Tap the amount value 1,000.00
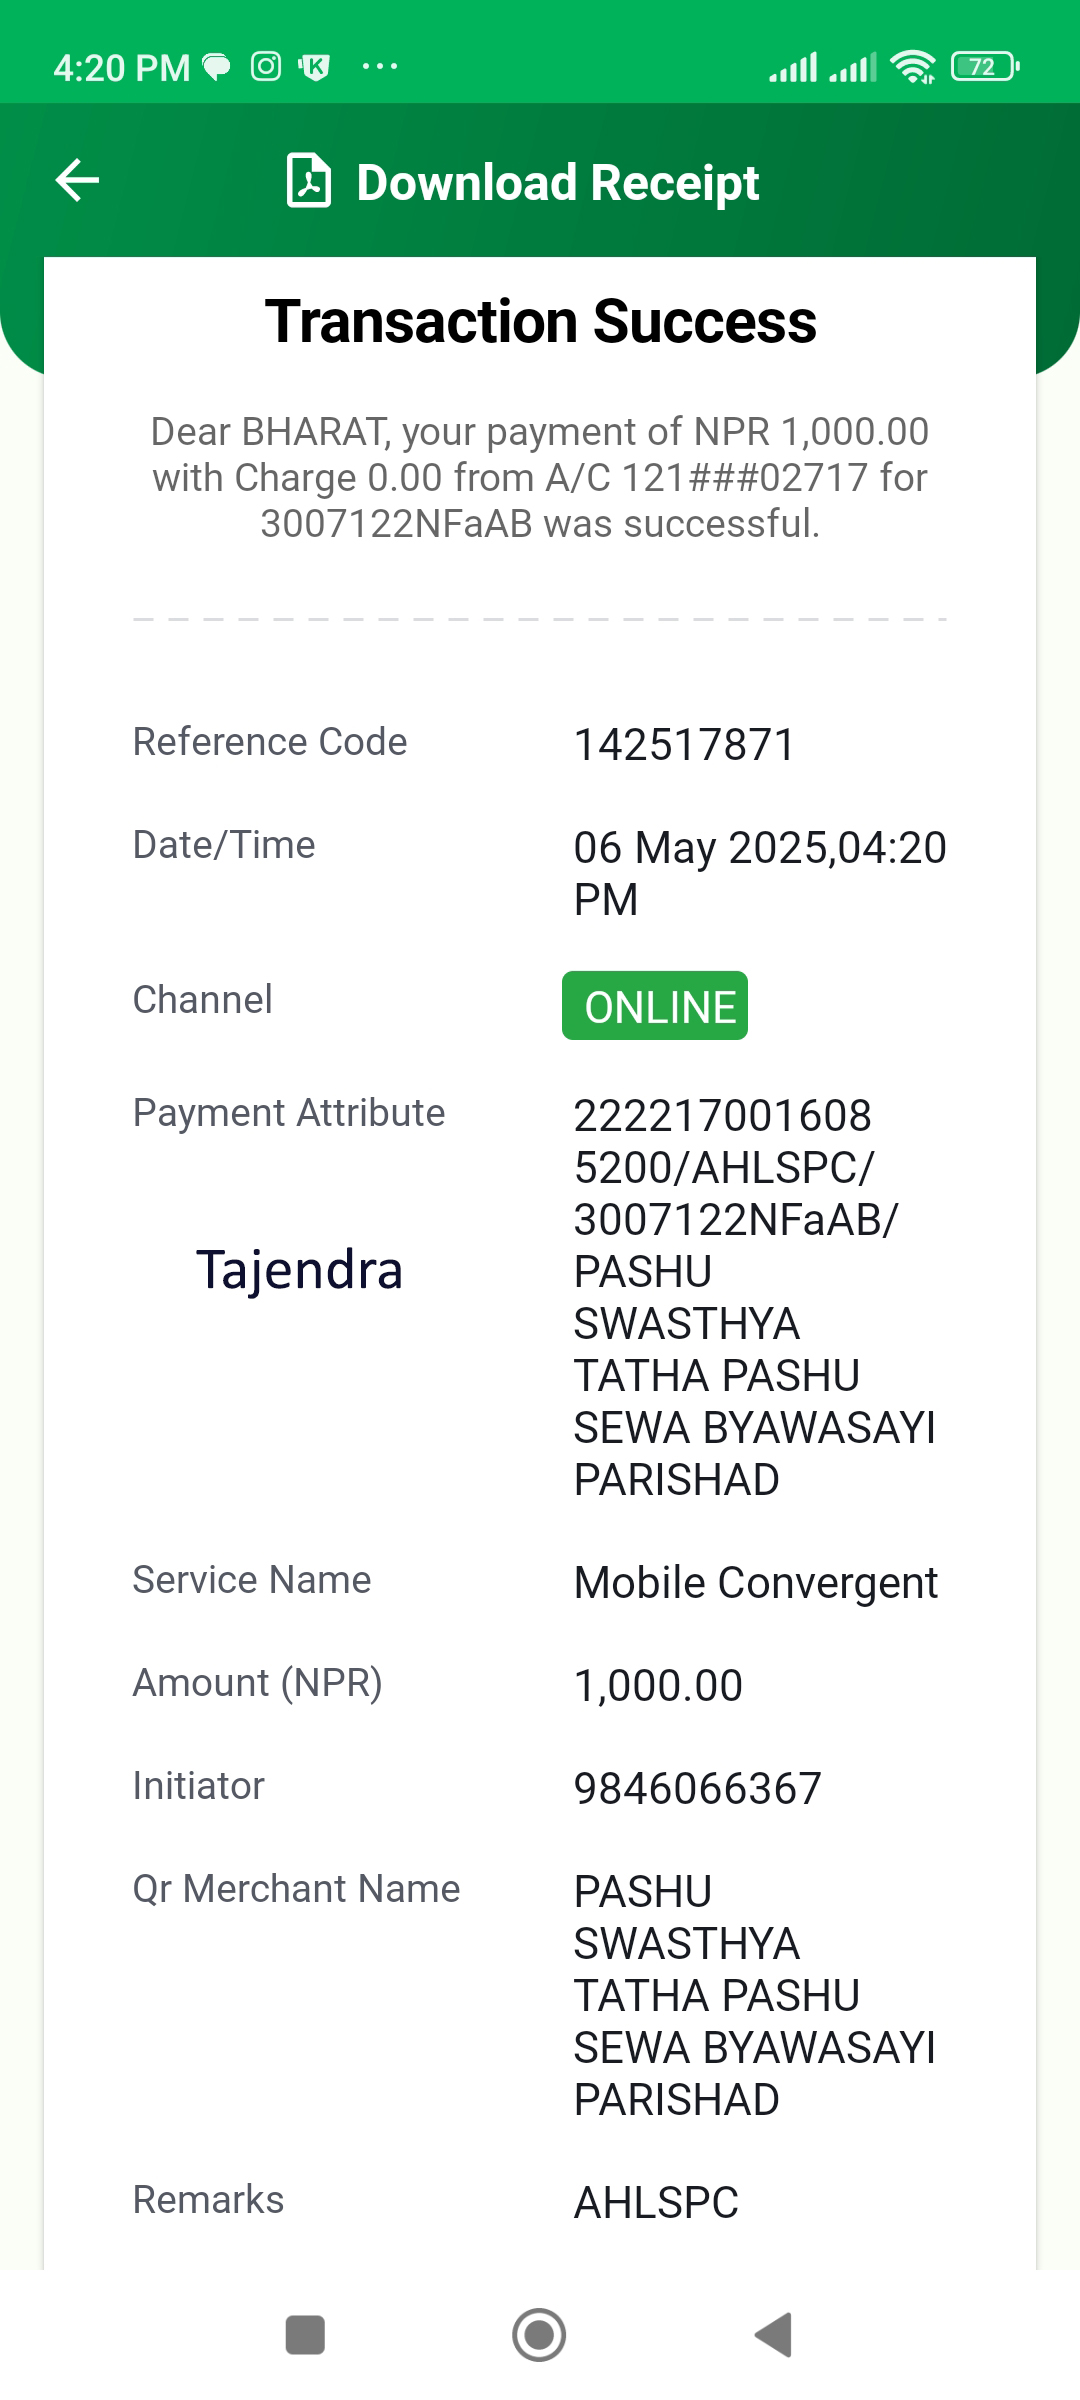The width and height of the screenshot is (1080, 2400). pos(658,1686)
